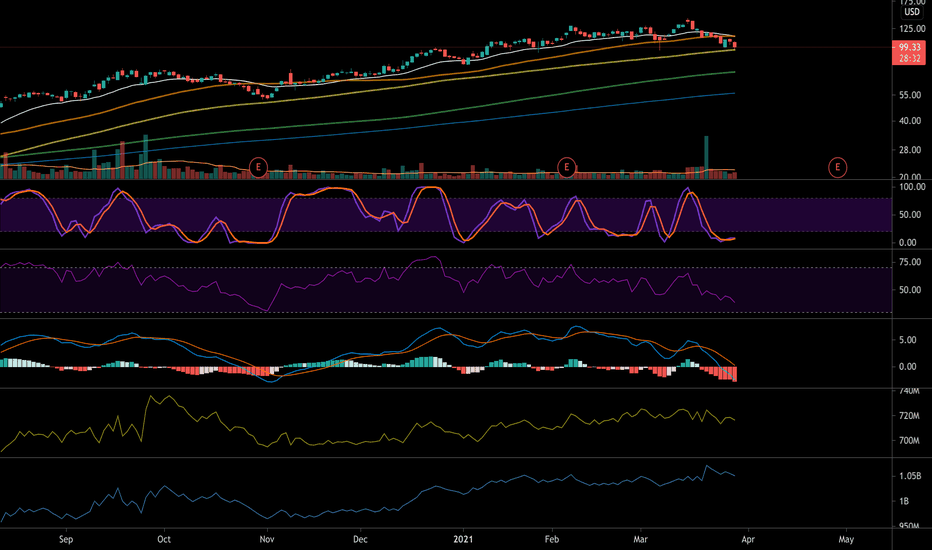Screen dimensions: 932x550
Task: Click the Sep date label
Action: coord(66,539)
